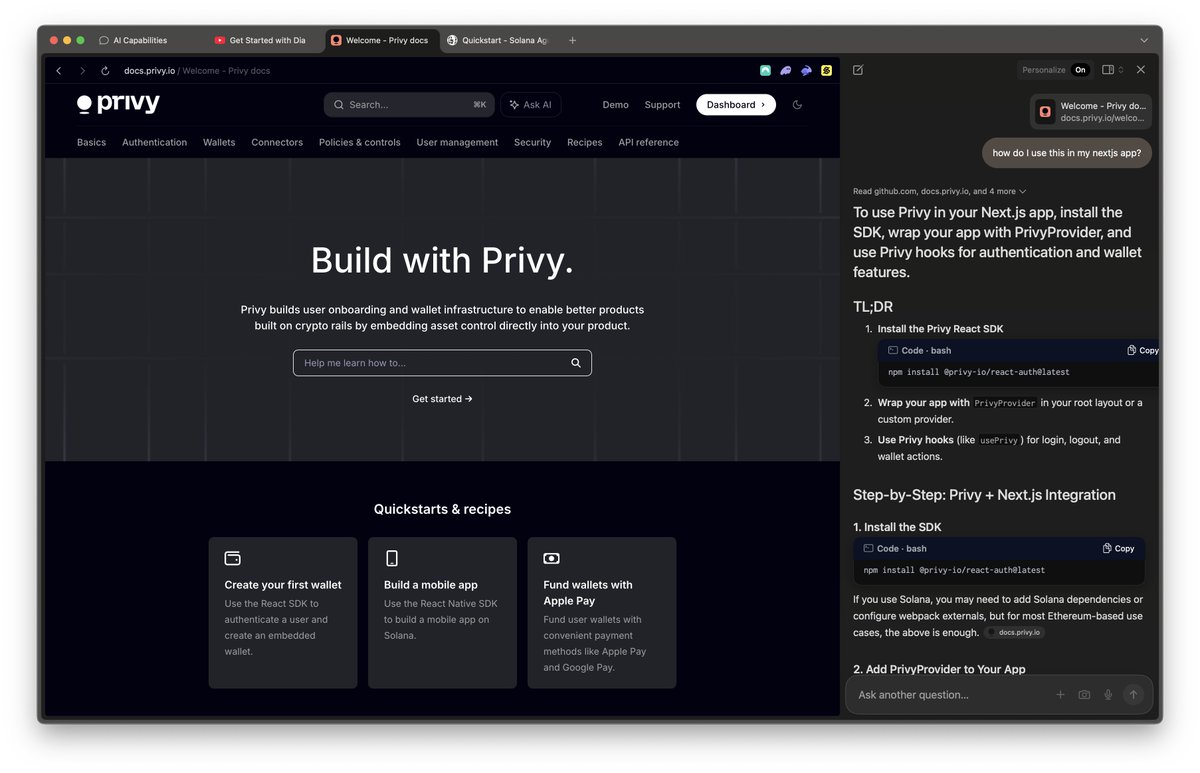1200x773 pixels.
Task: Click the 'Step-by-Step: Privy + Next.js Integration' heading
Action: [x=984, y=495]
